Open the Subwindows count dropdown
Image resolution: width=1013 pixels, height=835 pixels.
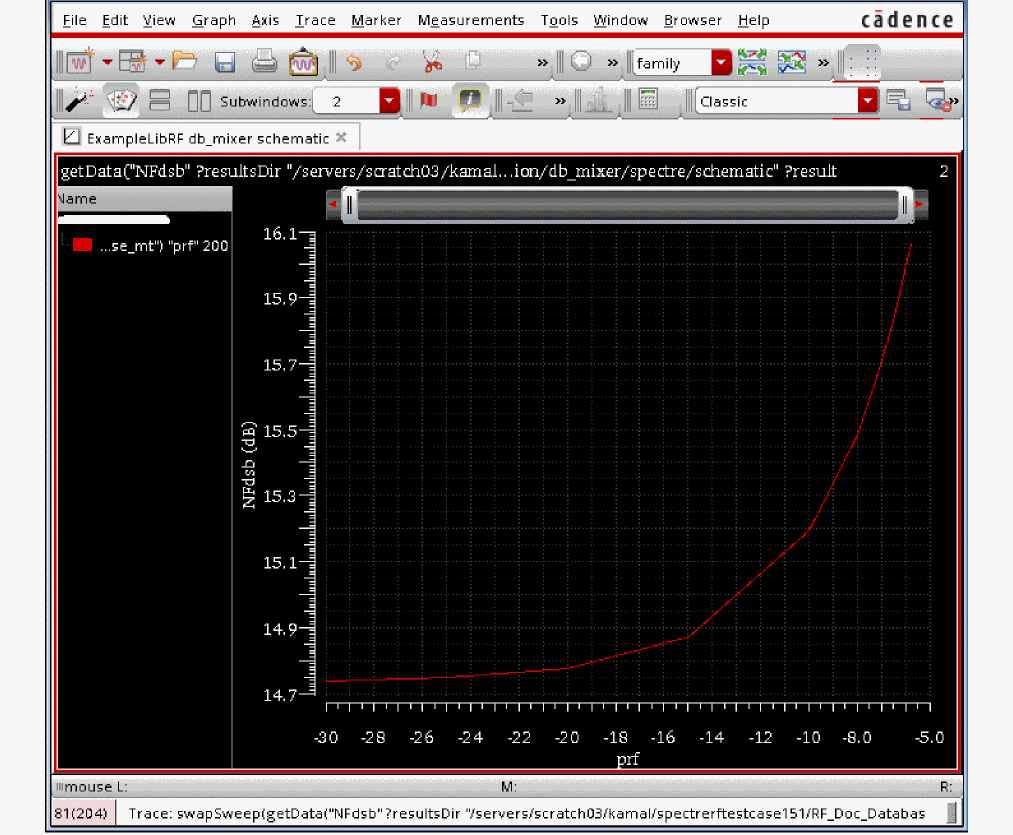[388, 101]
